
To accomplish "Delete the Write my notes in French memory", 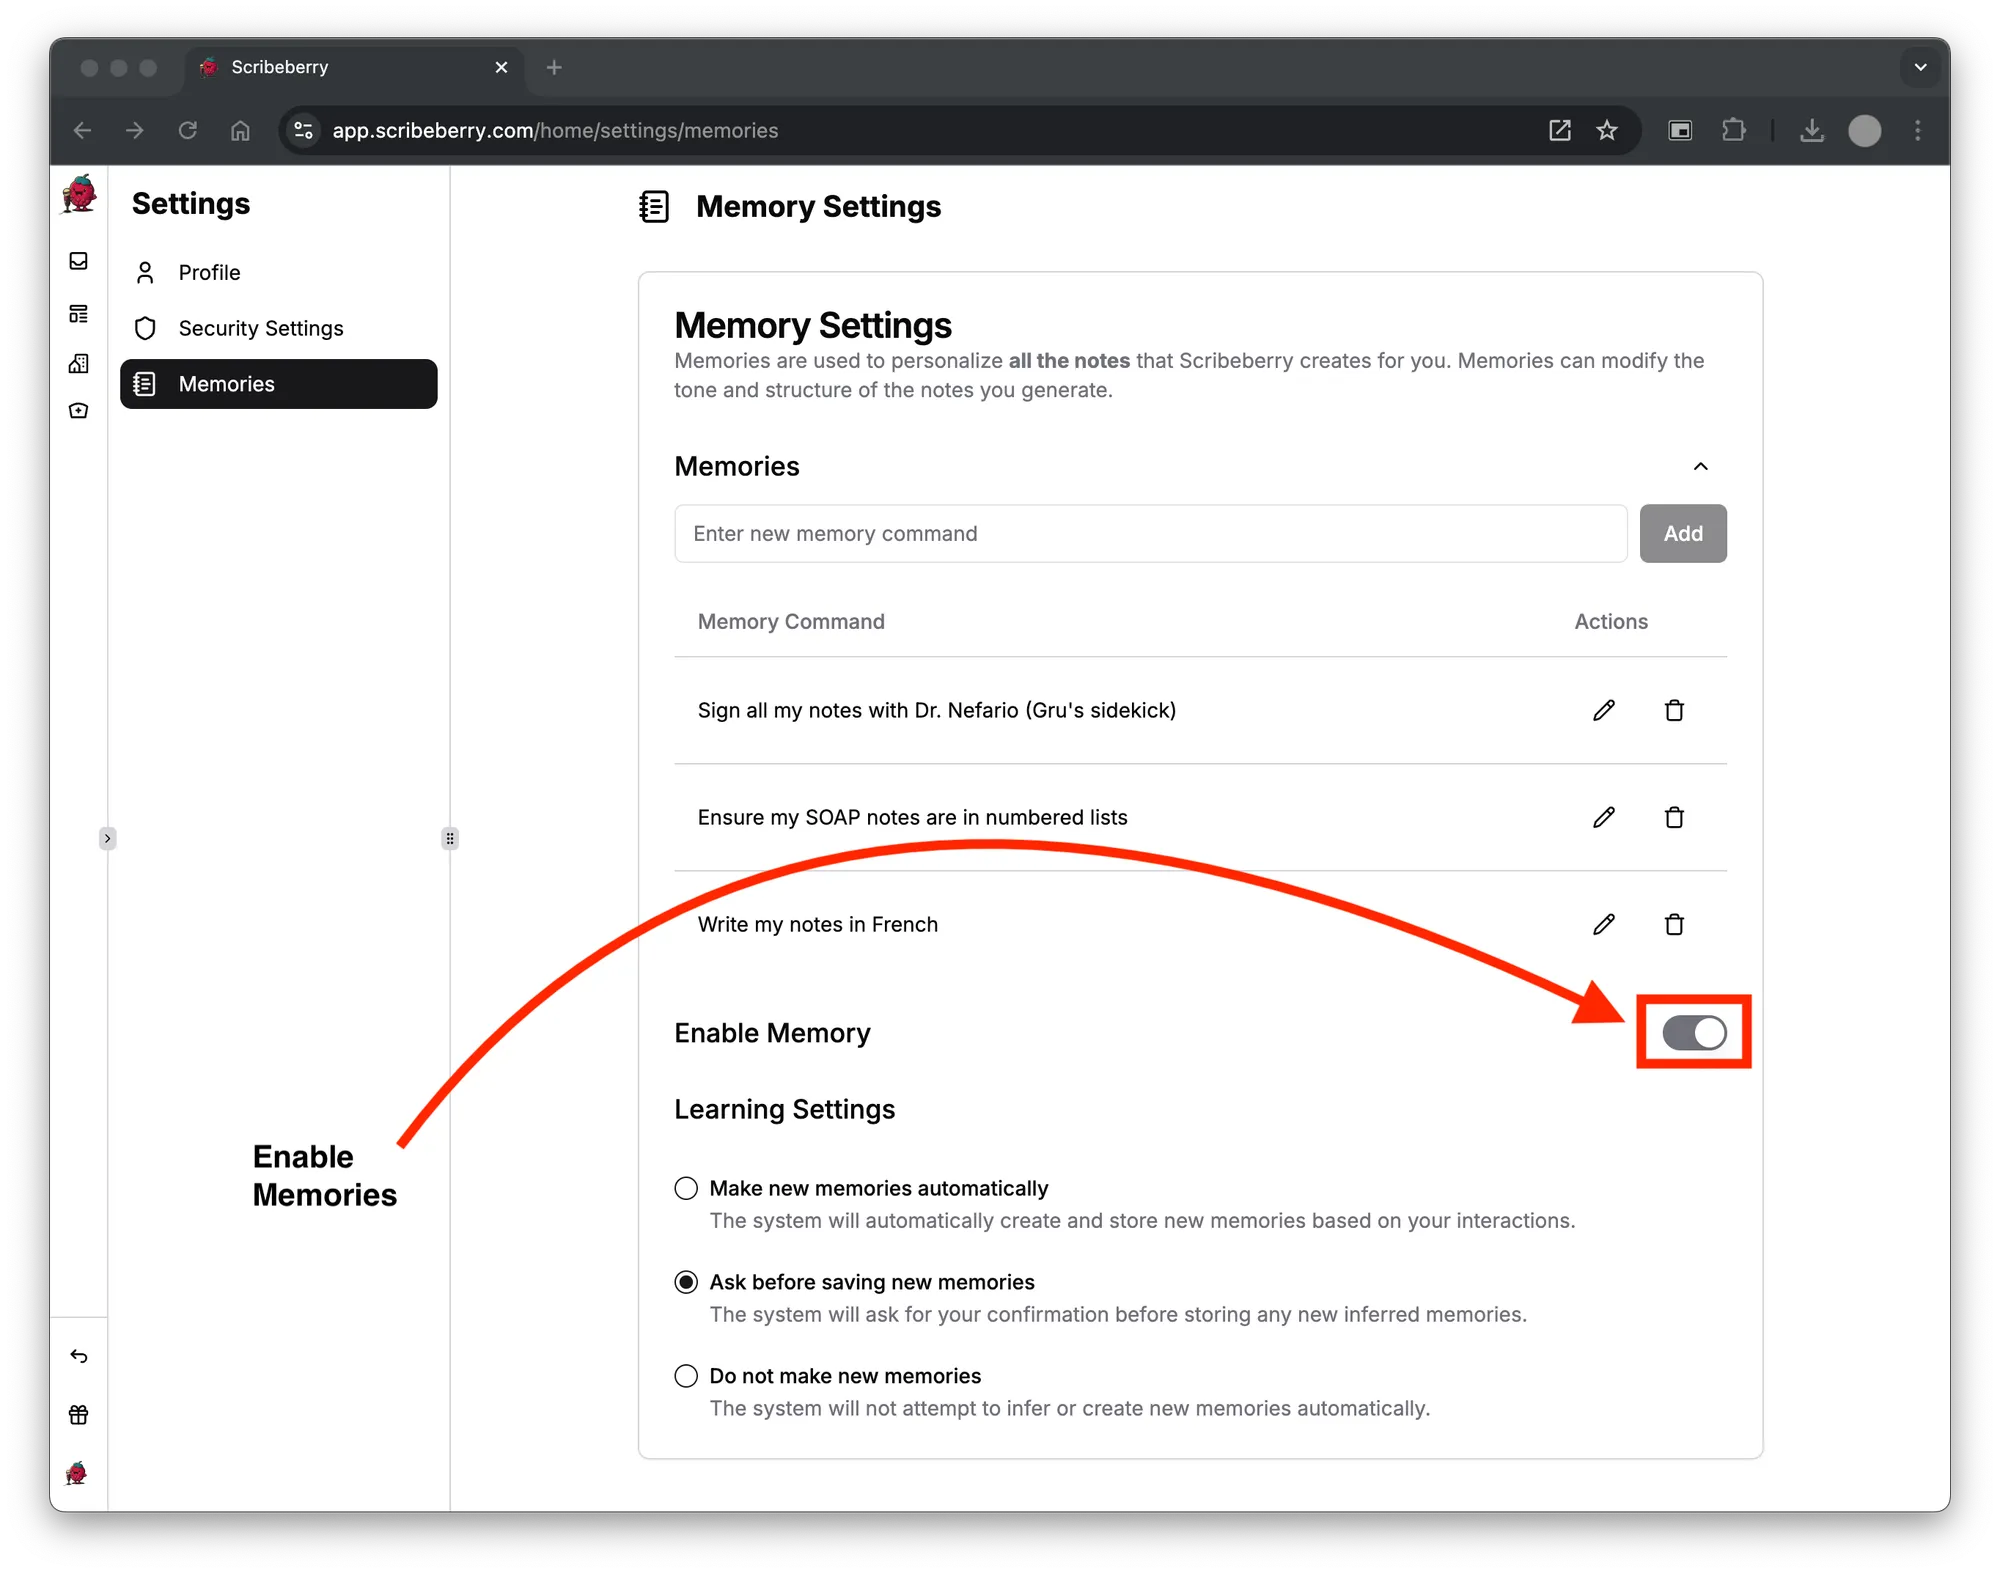I will click(1674, 924).
